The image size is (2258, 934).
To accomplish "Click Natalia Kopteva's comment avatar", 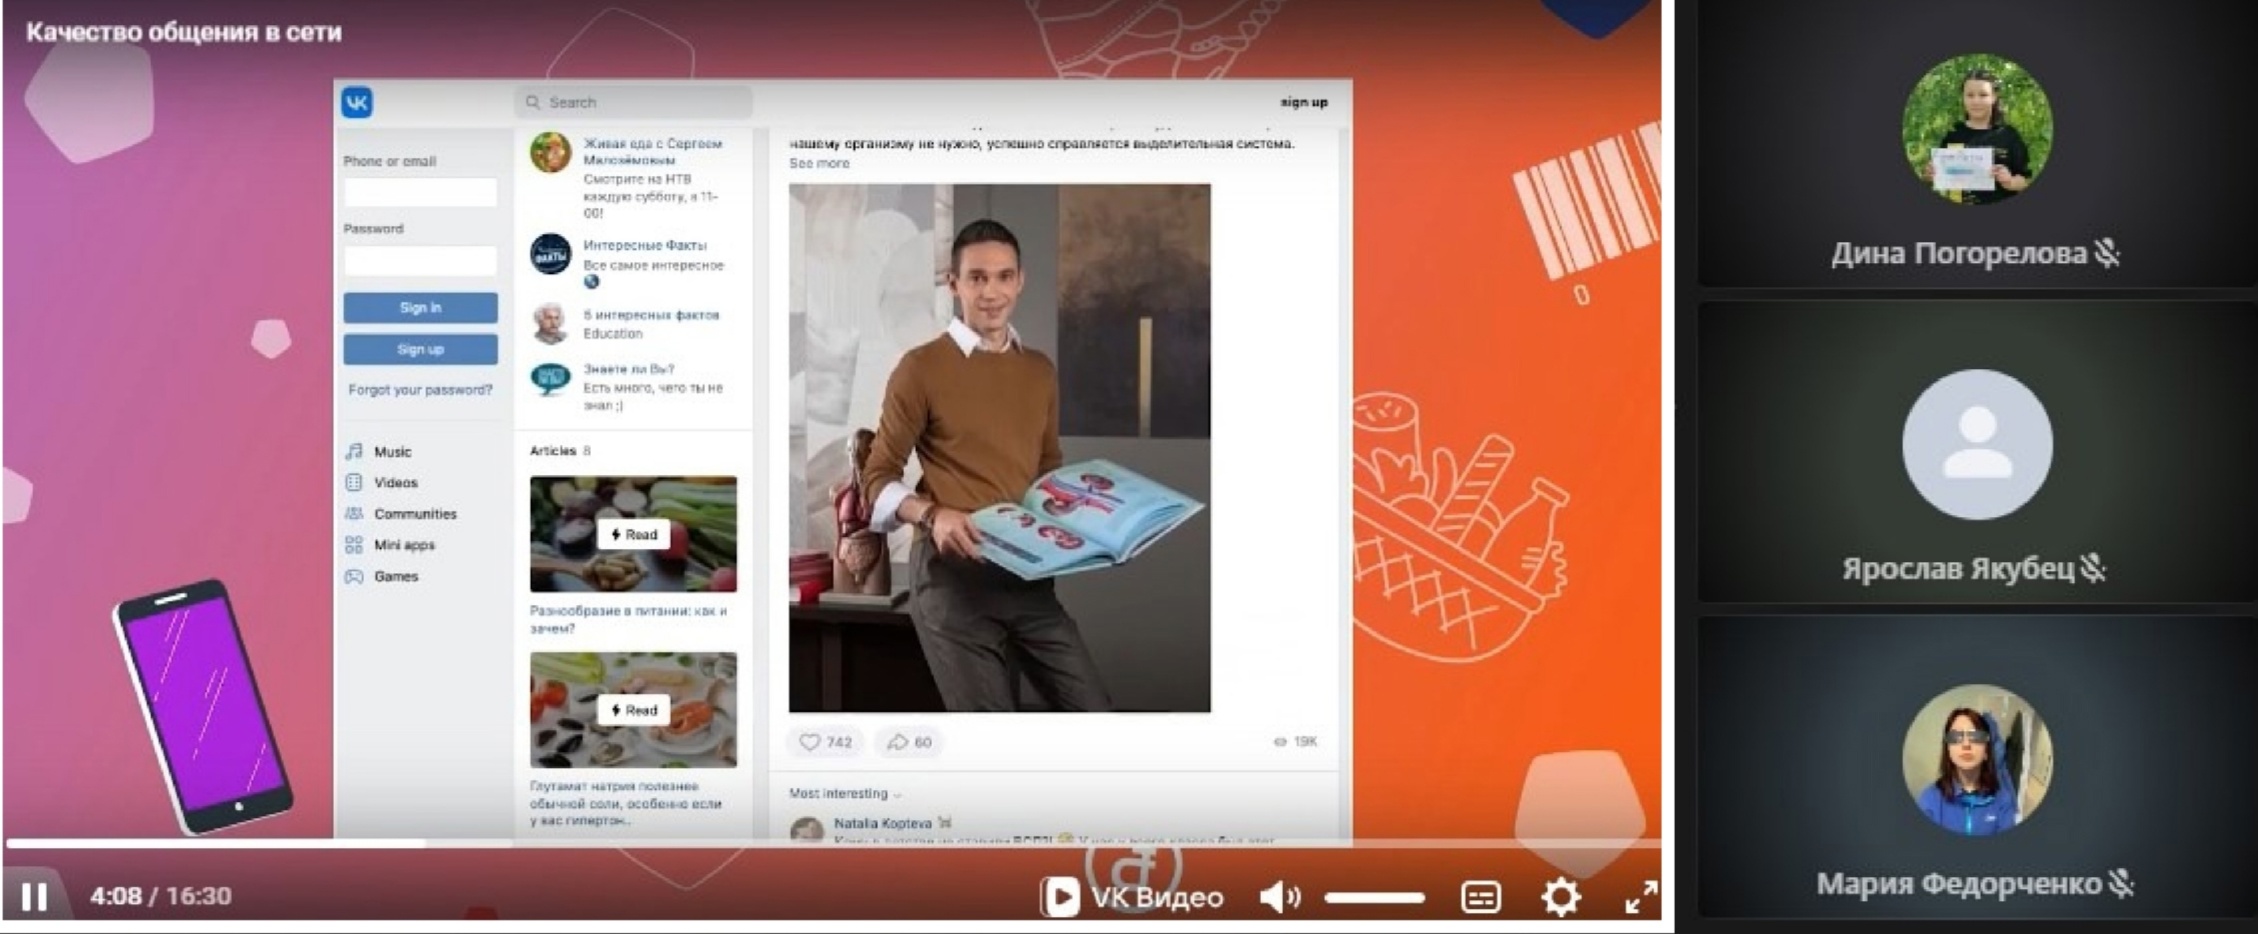I will point(806,830).
